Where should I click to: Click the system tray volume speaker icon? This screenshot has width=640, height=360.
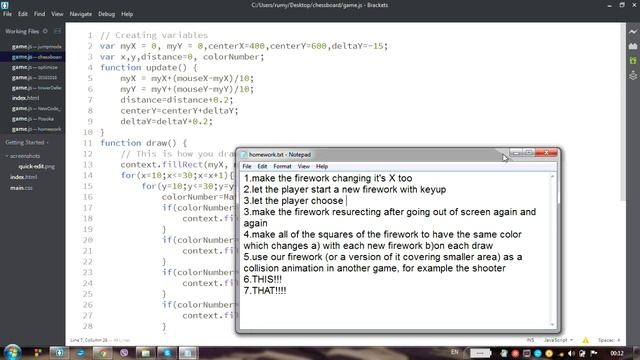pos(571,353)
